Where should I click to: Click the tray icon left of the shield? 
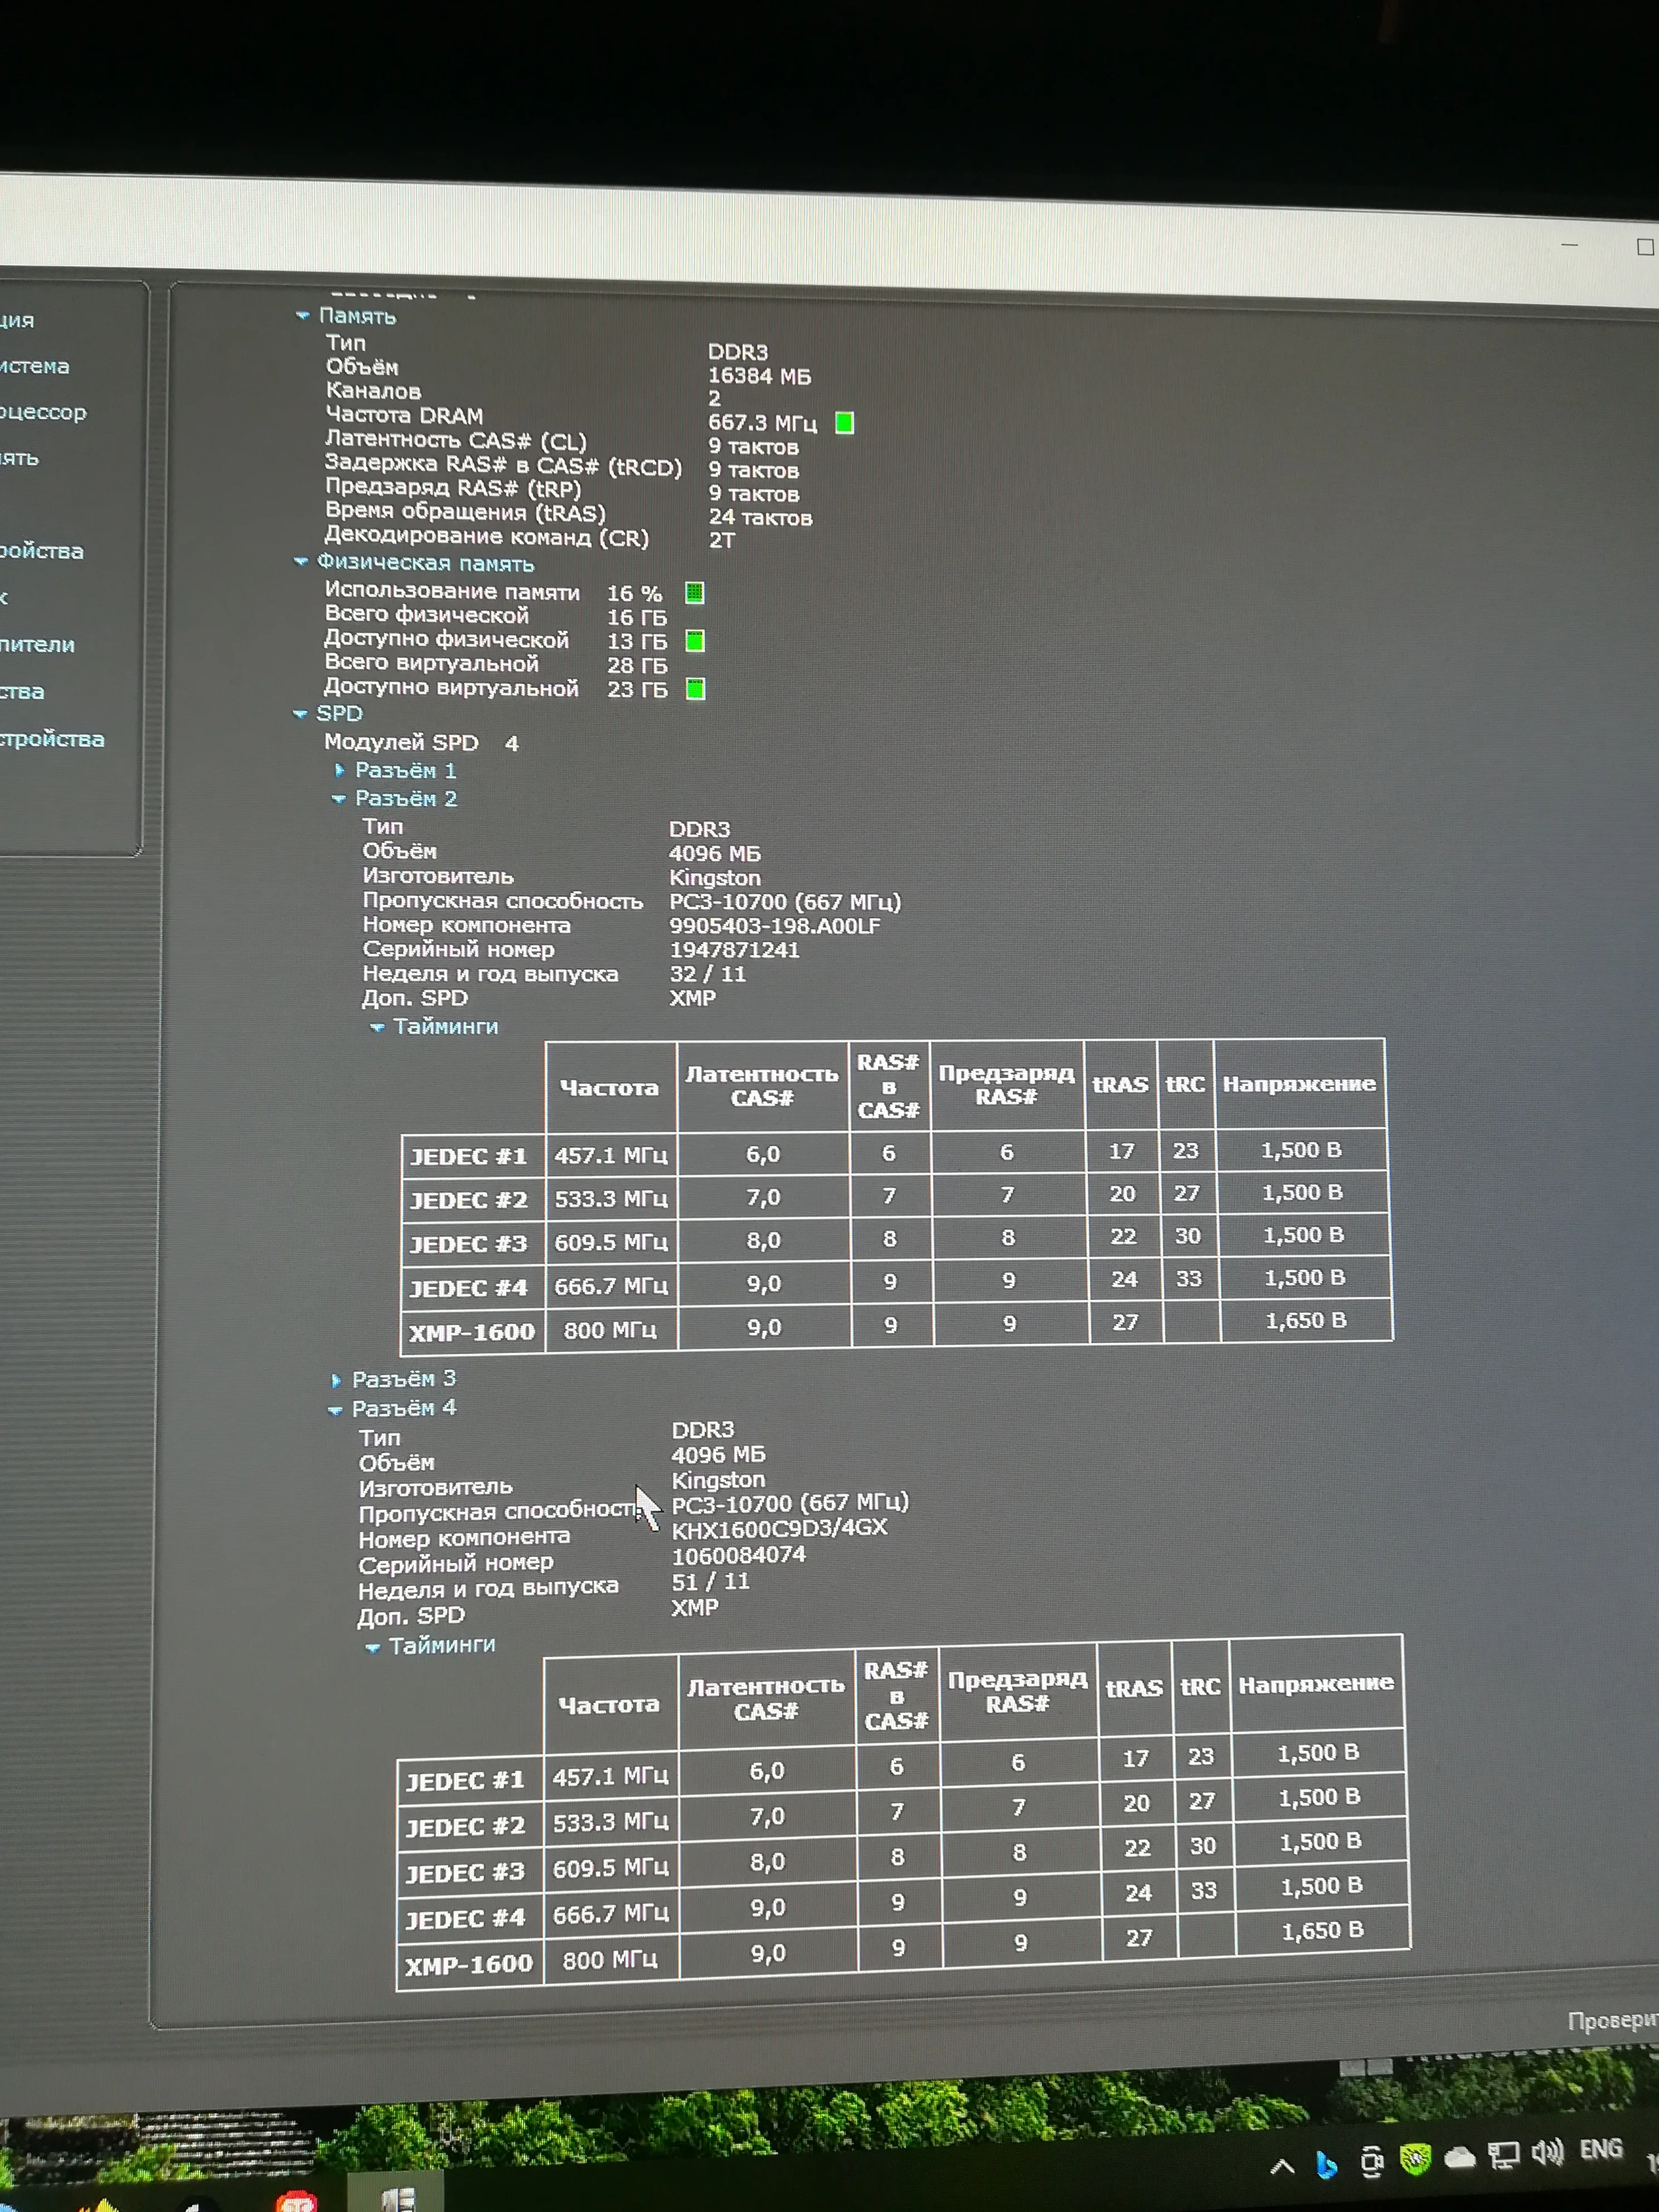point(1372,2163)
